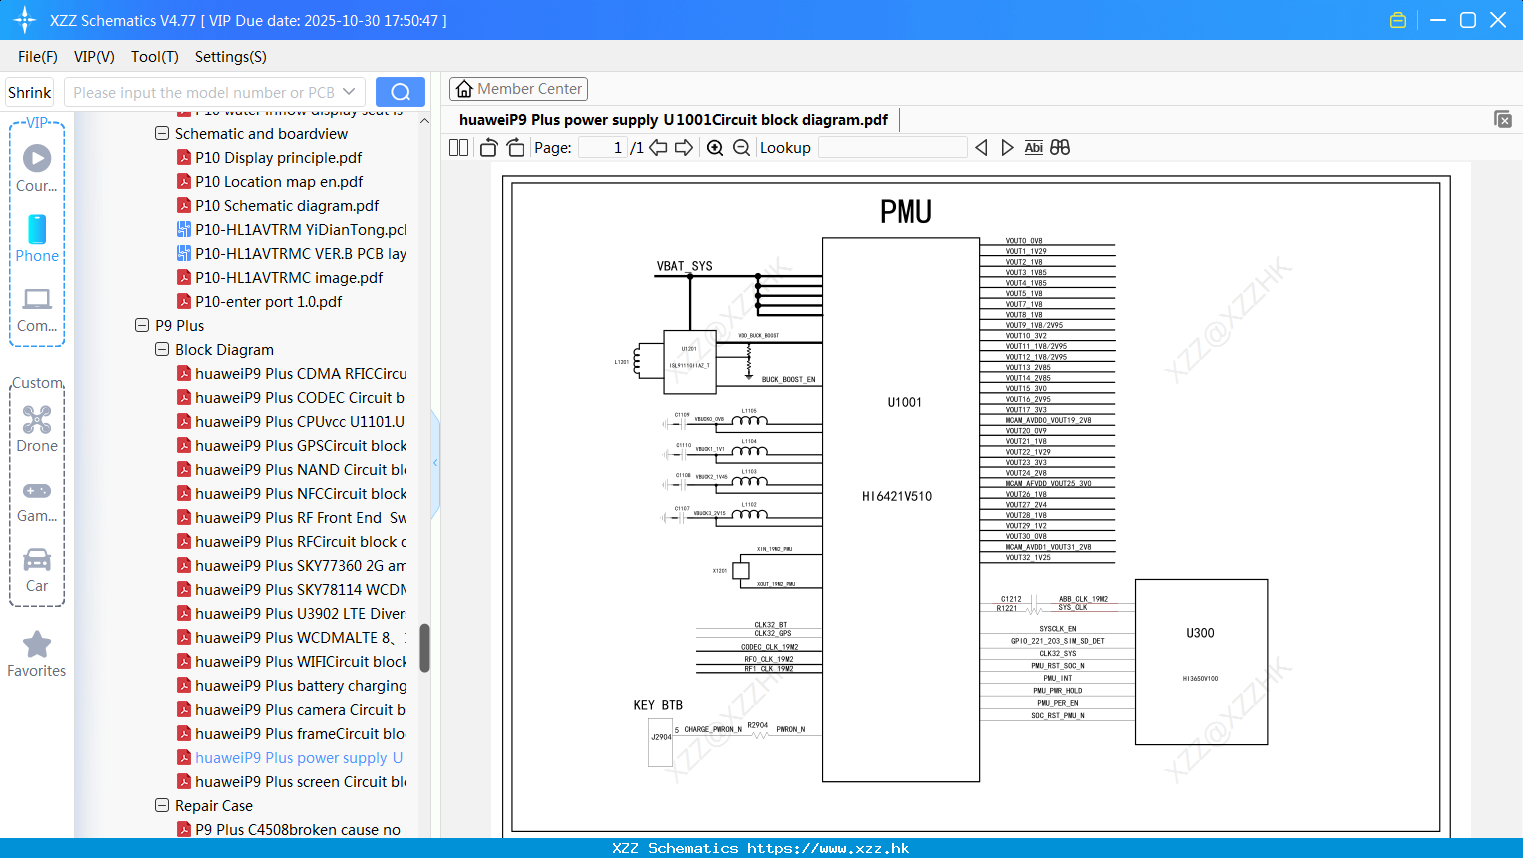Open P10 Display principle.pdf
The height and width of the screenshot is (858, 1523).
click(269, 157)
